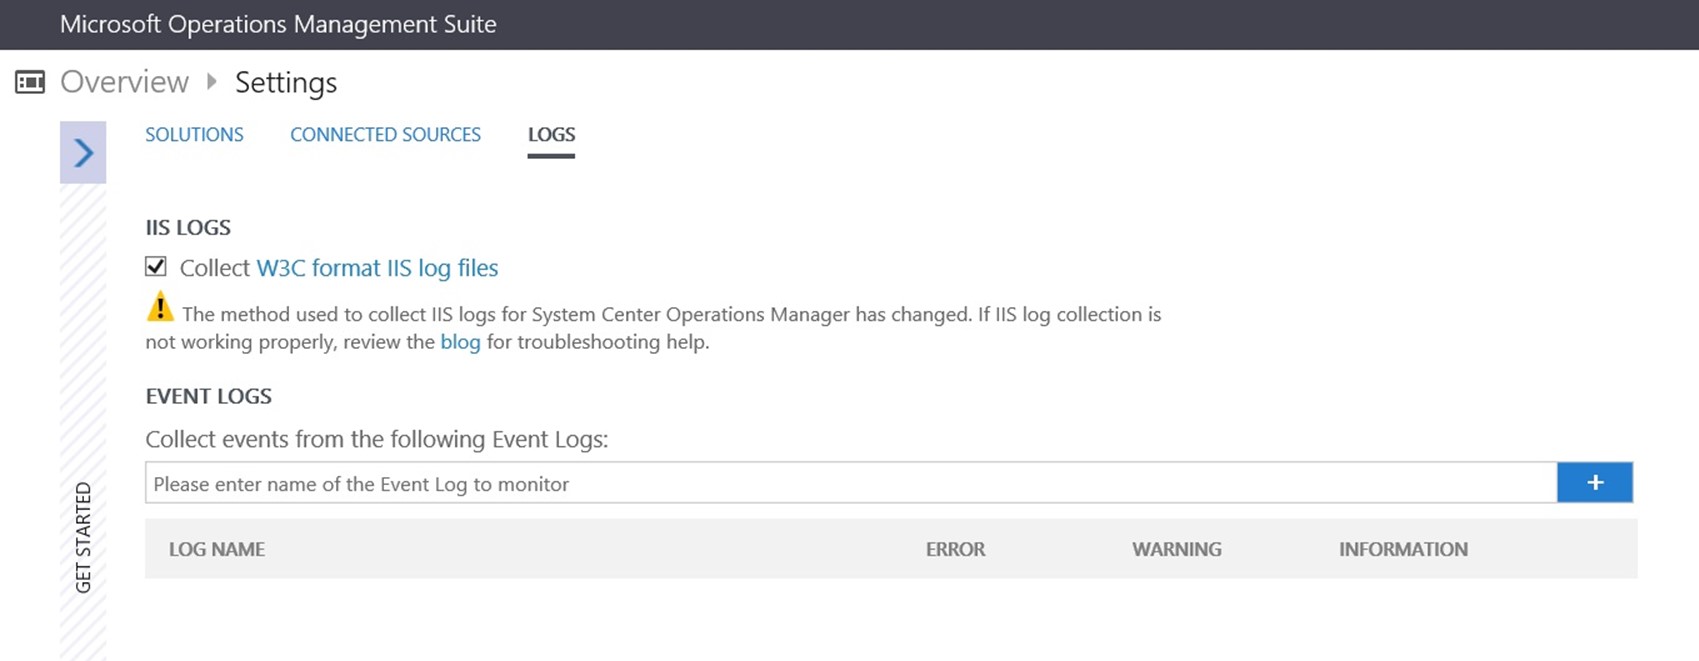Click the Event Log name input field

pos(851,483)
